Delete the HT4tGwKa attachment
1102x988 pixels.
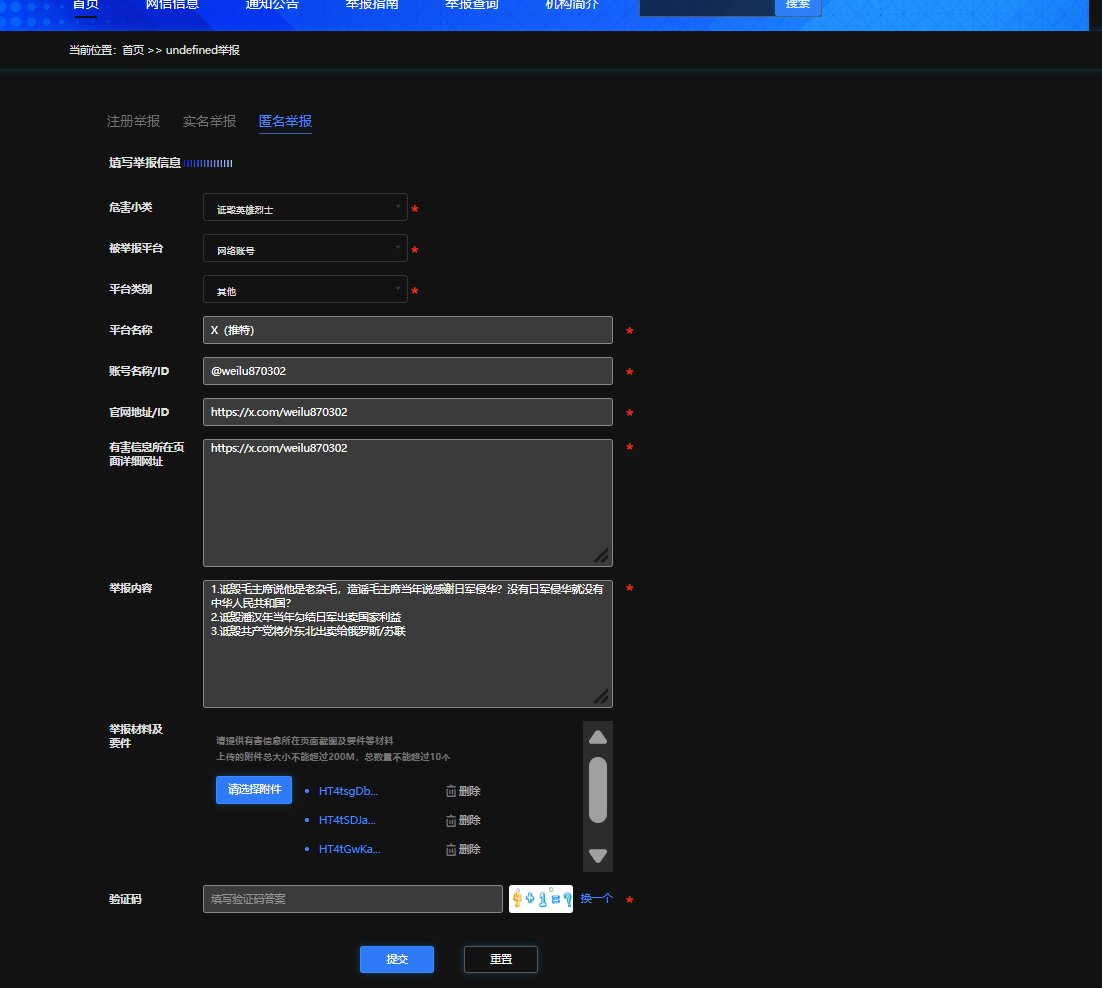coord(463,850)
